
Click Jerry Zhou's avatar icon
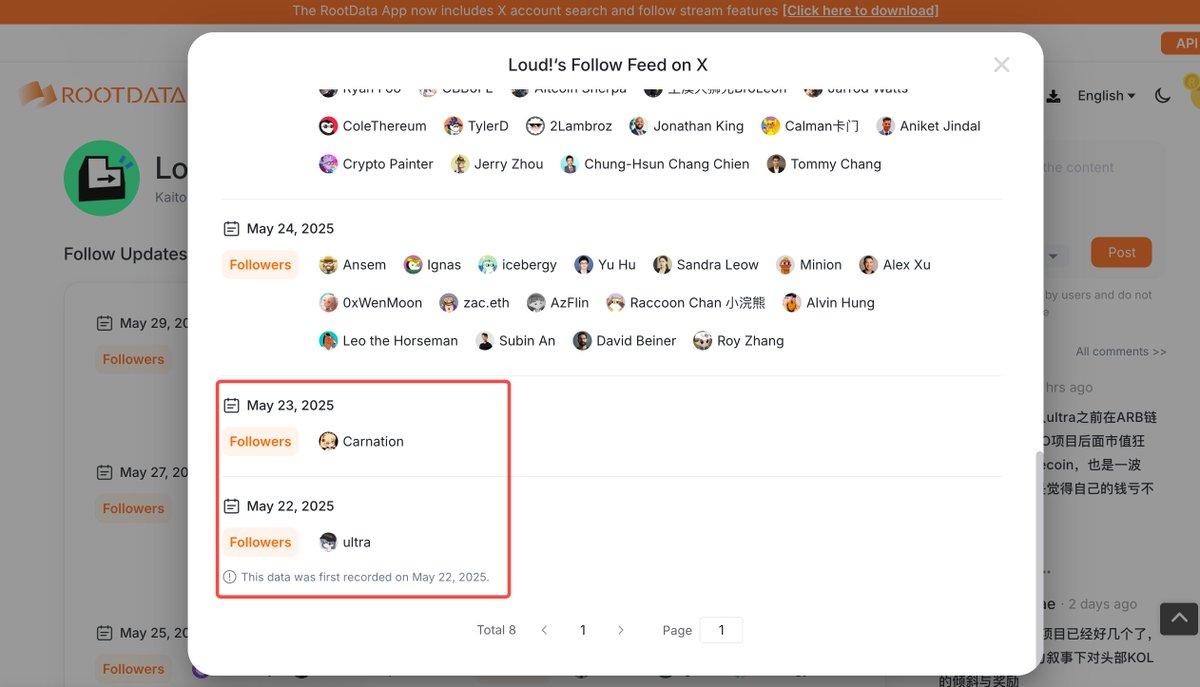(460, 164)
